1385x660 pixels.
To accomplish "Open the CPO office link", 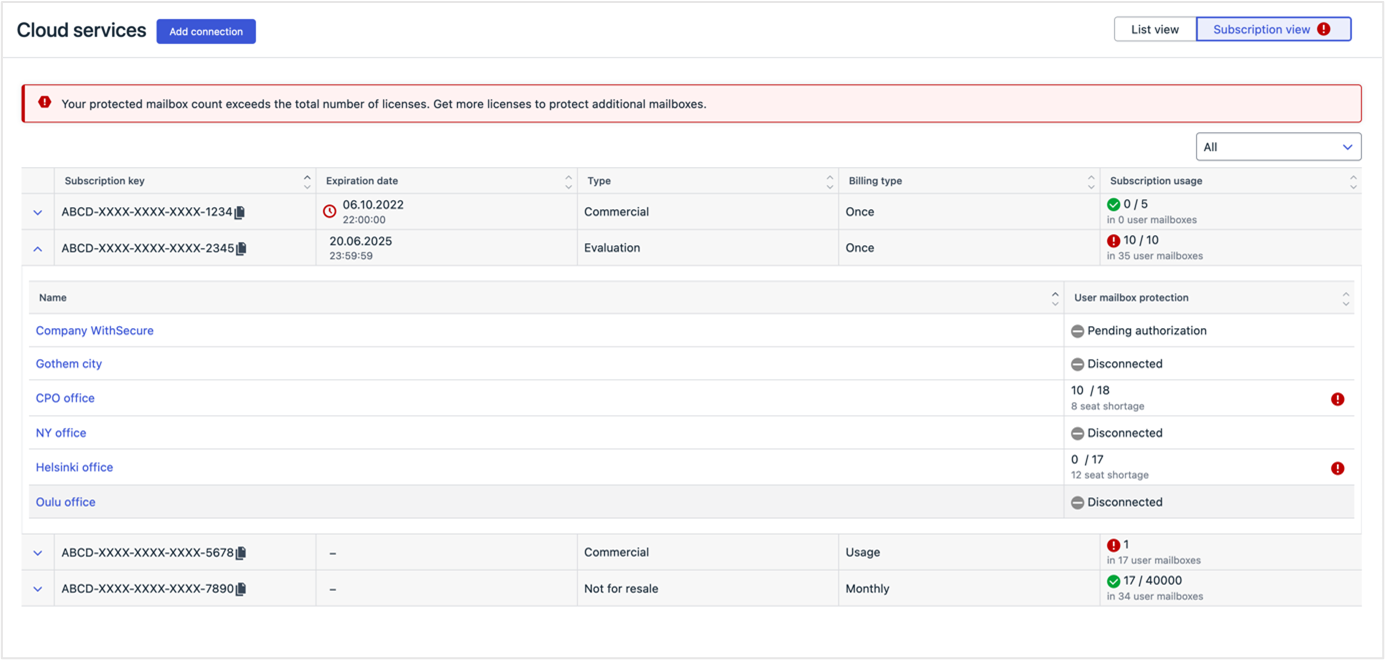I will point(65,398).
